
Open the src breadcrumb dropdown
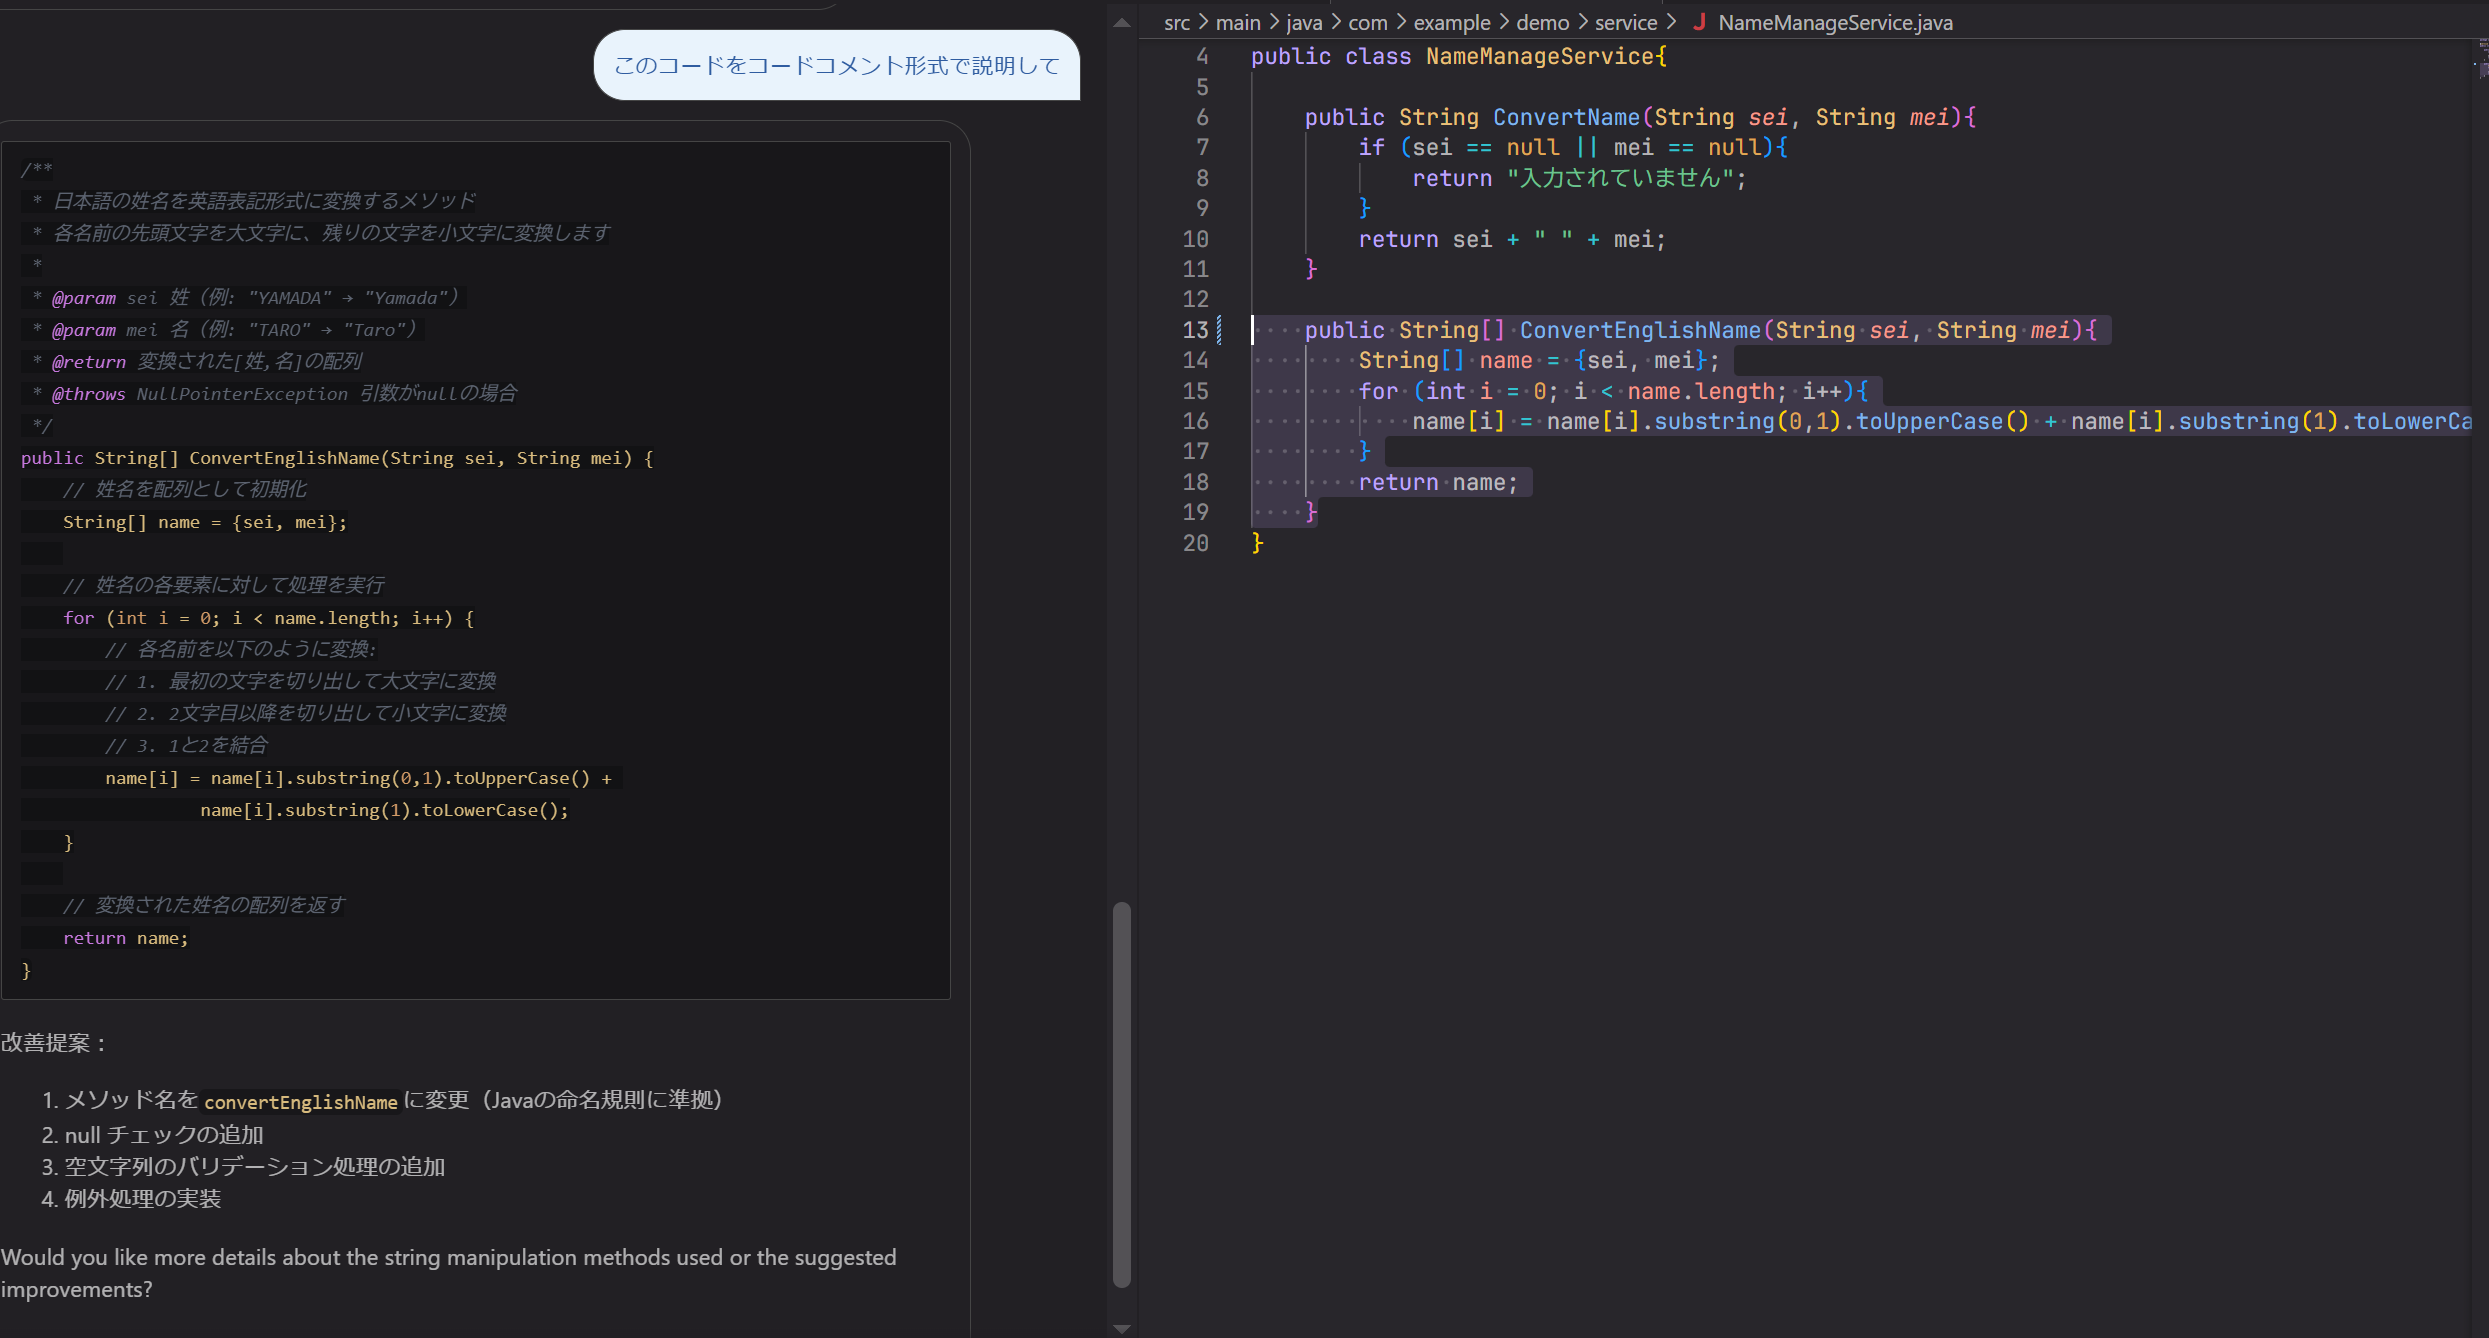tap(1177, 22)
